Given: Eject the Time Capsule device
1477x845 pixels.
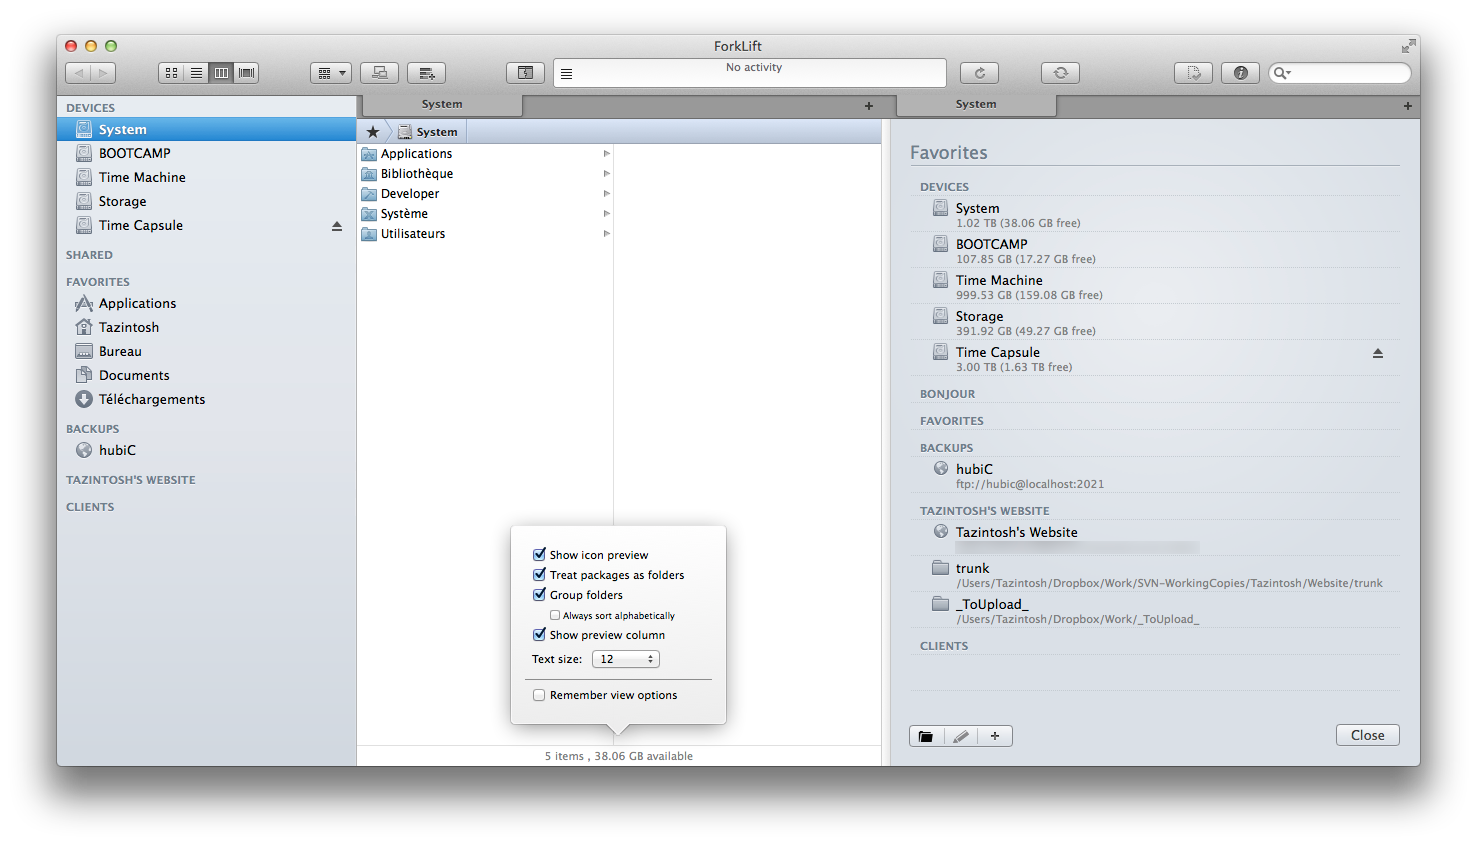Looking at the screenshot, I should click(x=336, y=225).
